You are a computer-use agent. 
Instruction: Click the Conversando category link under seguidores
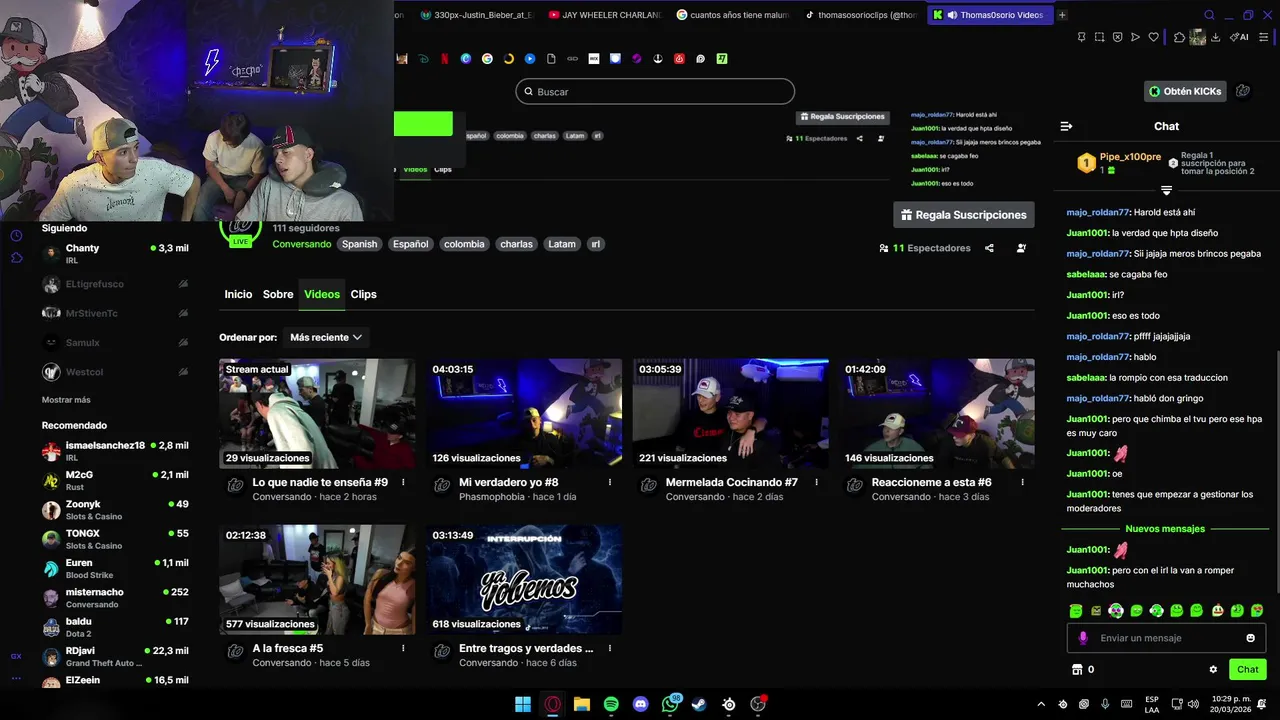(301, 244)
